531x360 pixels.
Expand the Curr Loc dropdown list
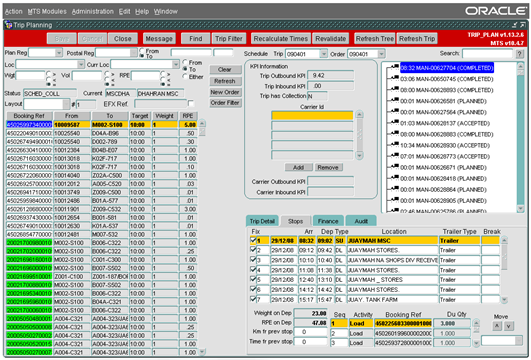(175, 64)
